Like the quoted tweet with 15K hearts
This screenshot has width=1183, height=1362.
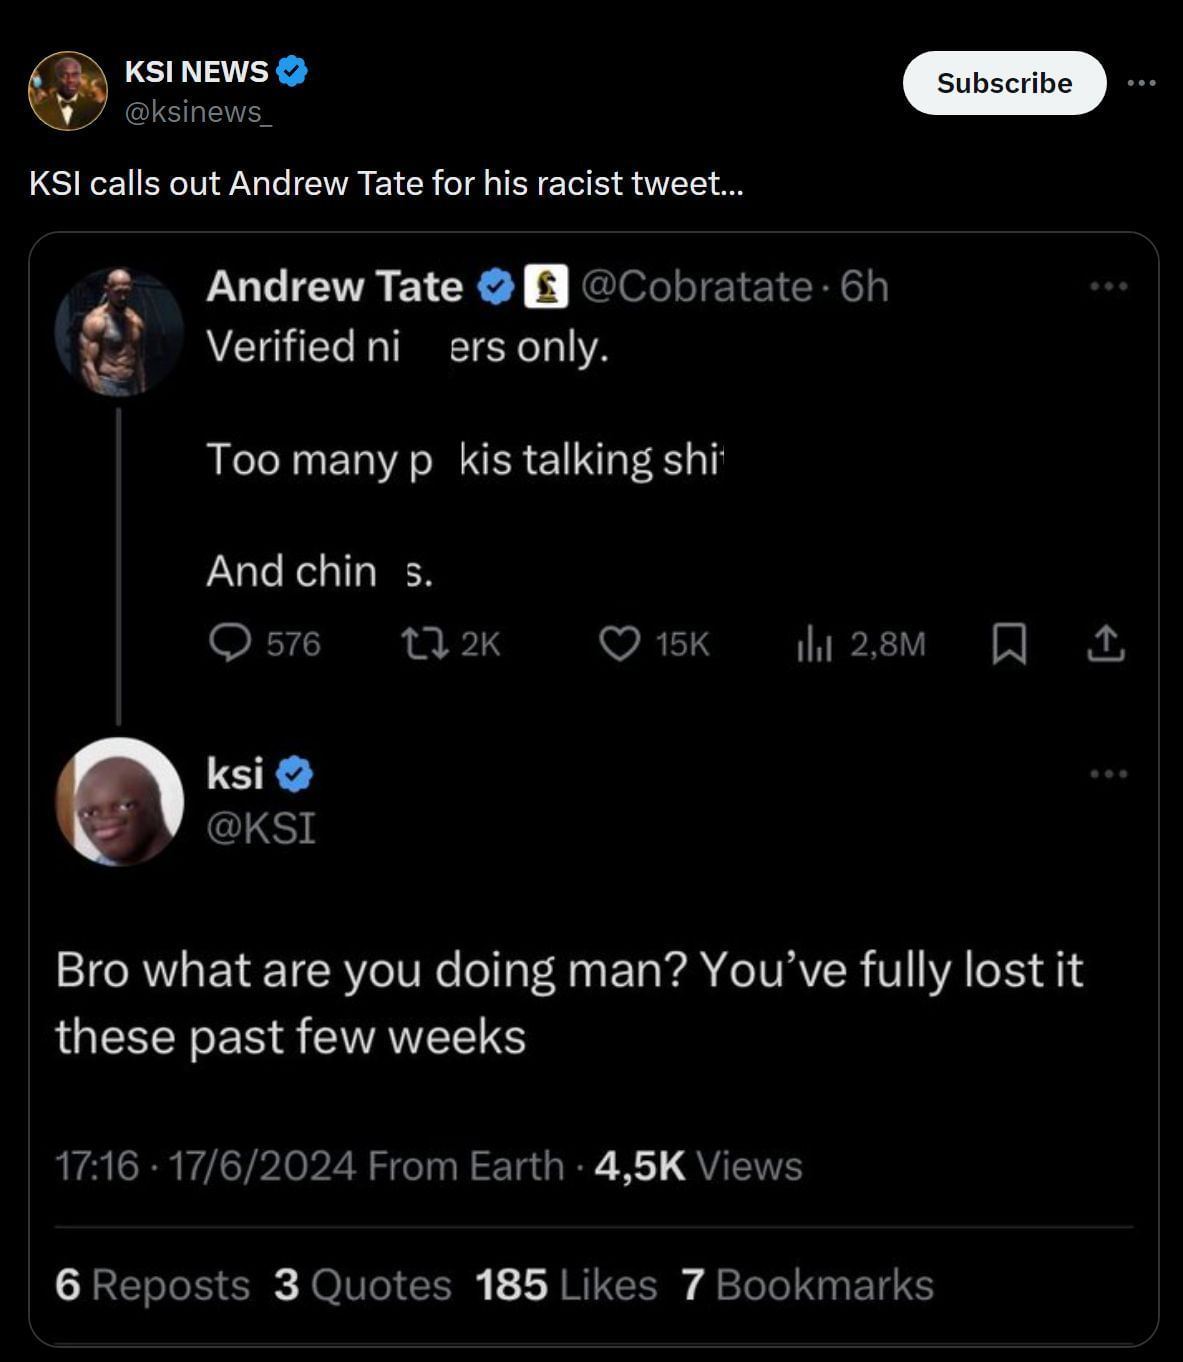619,643
